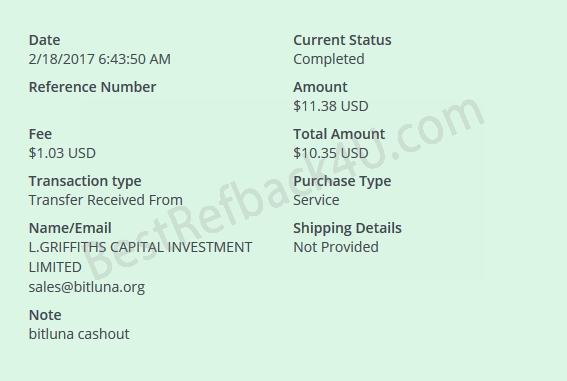Select the bitluna cashout note text

coord(79,334)
